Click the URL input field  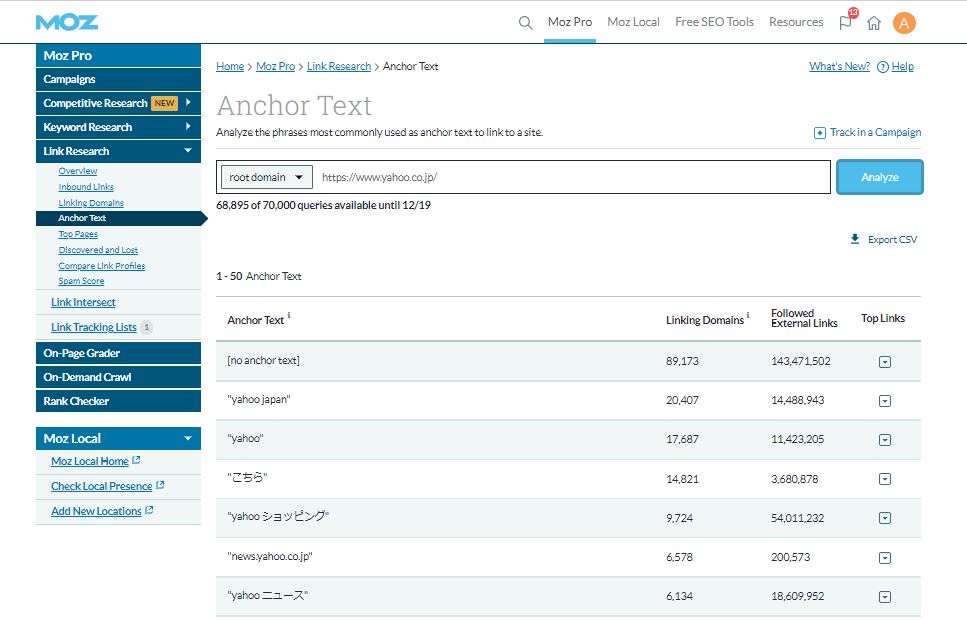[x=572, y=177]
